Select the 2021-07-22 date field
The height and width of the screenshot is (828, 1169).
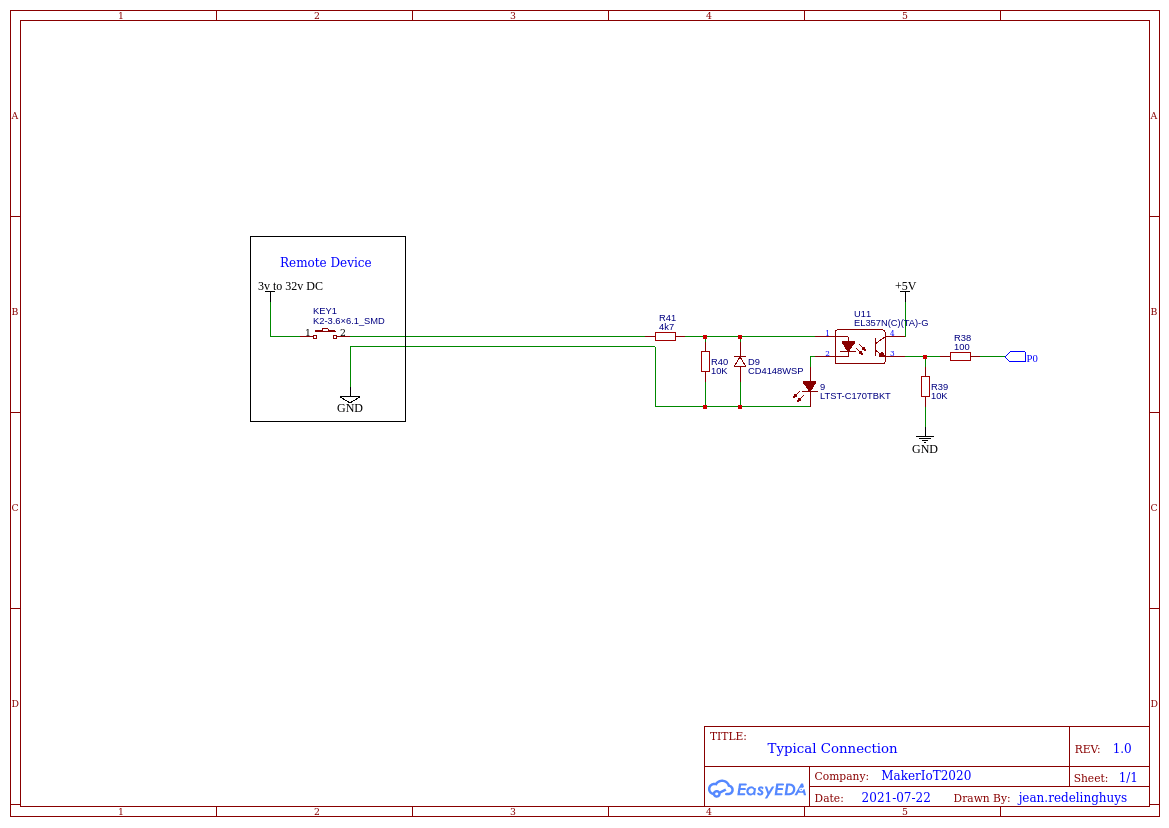895,797
